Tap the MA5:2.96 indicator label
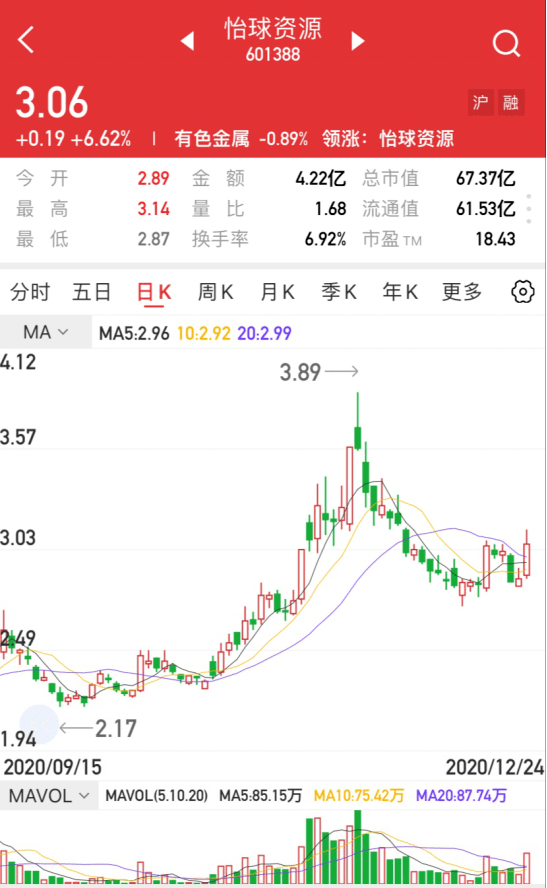 point(134,333)
